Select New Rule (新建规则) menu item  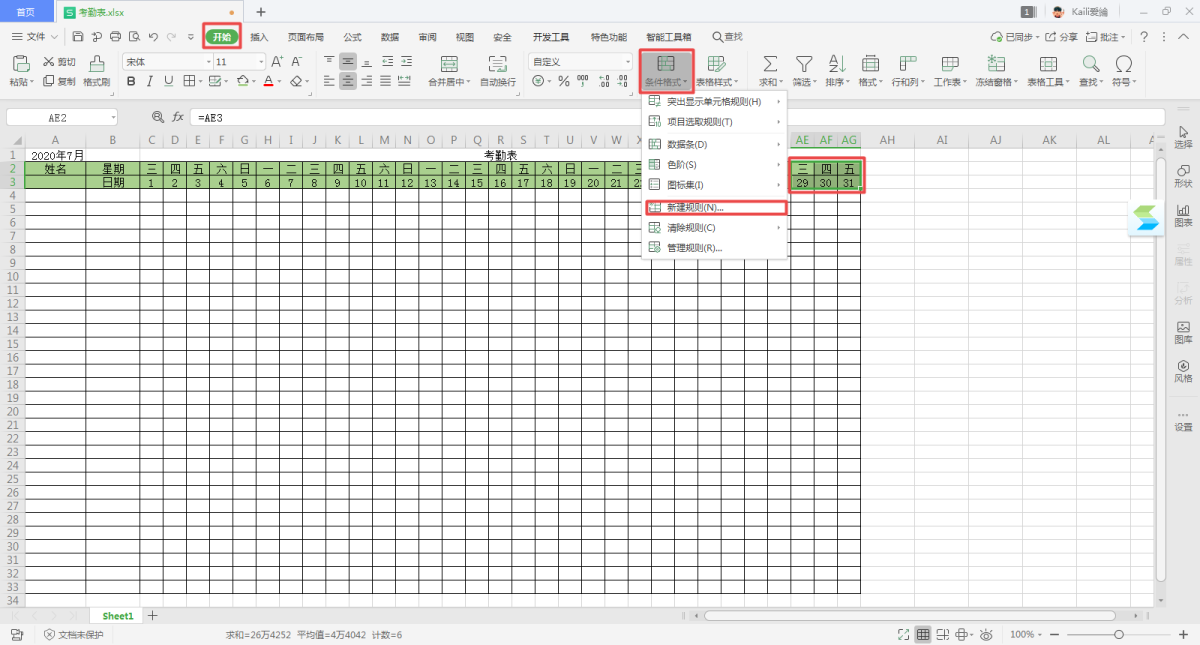click(x=694, y=207)
